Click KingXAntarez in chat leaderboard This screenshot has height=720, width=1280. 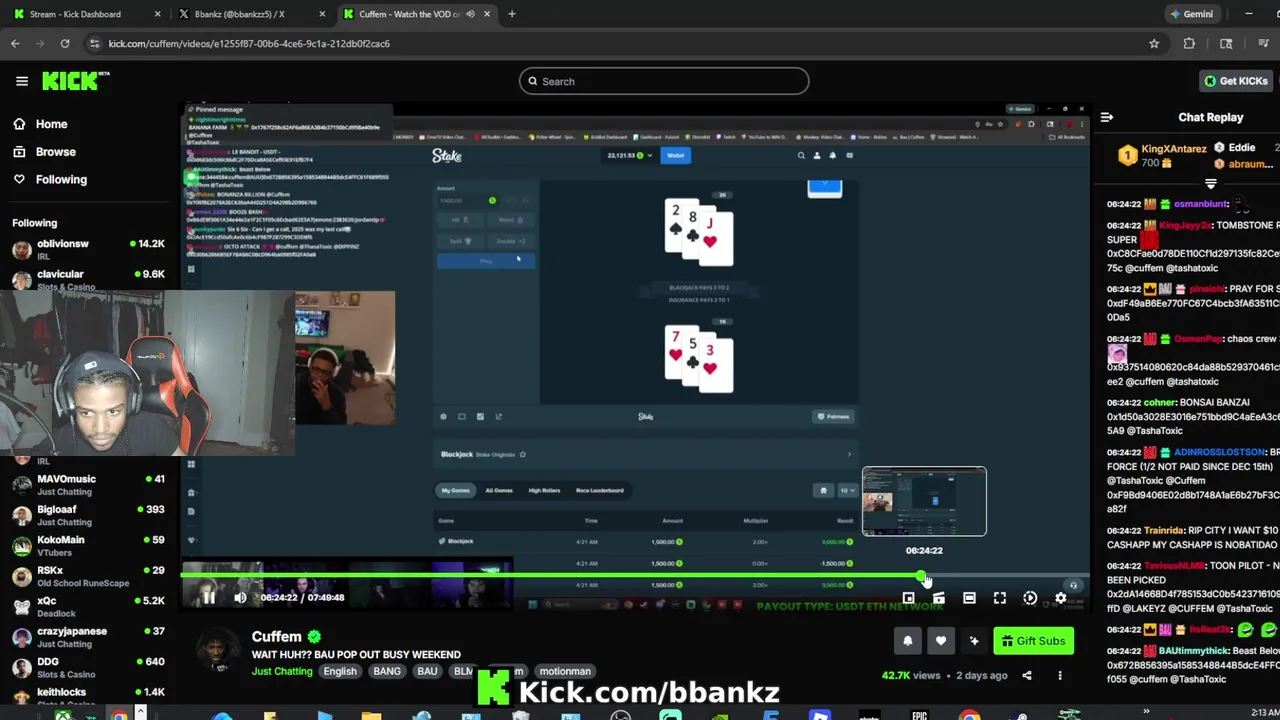click(1174, 149)
